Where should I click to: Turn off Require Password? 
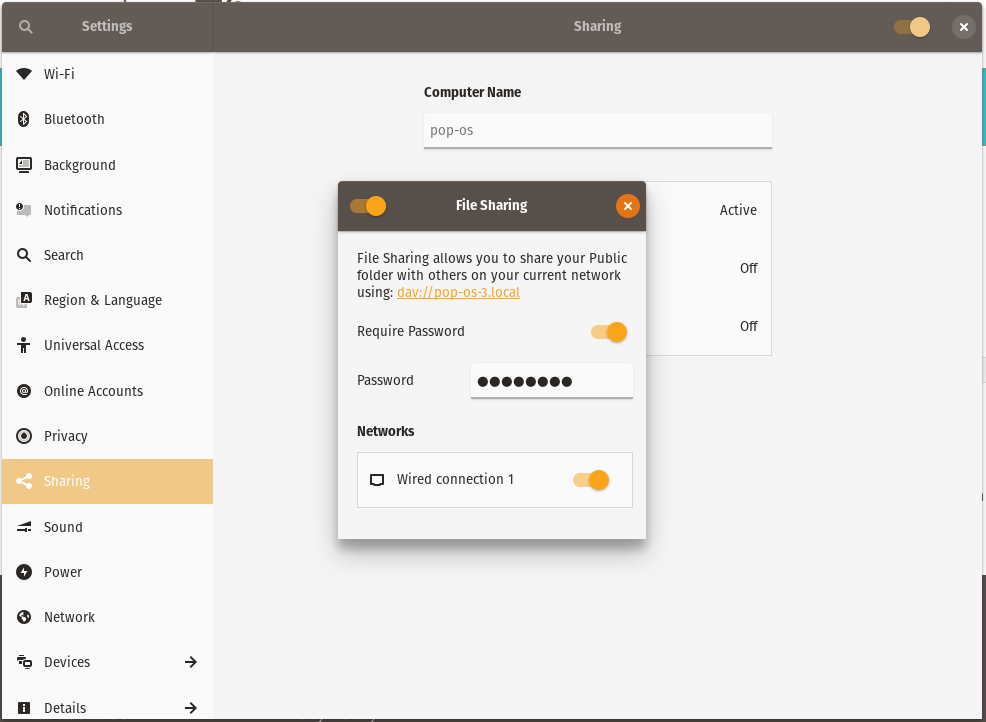(607, 331)
